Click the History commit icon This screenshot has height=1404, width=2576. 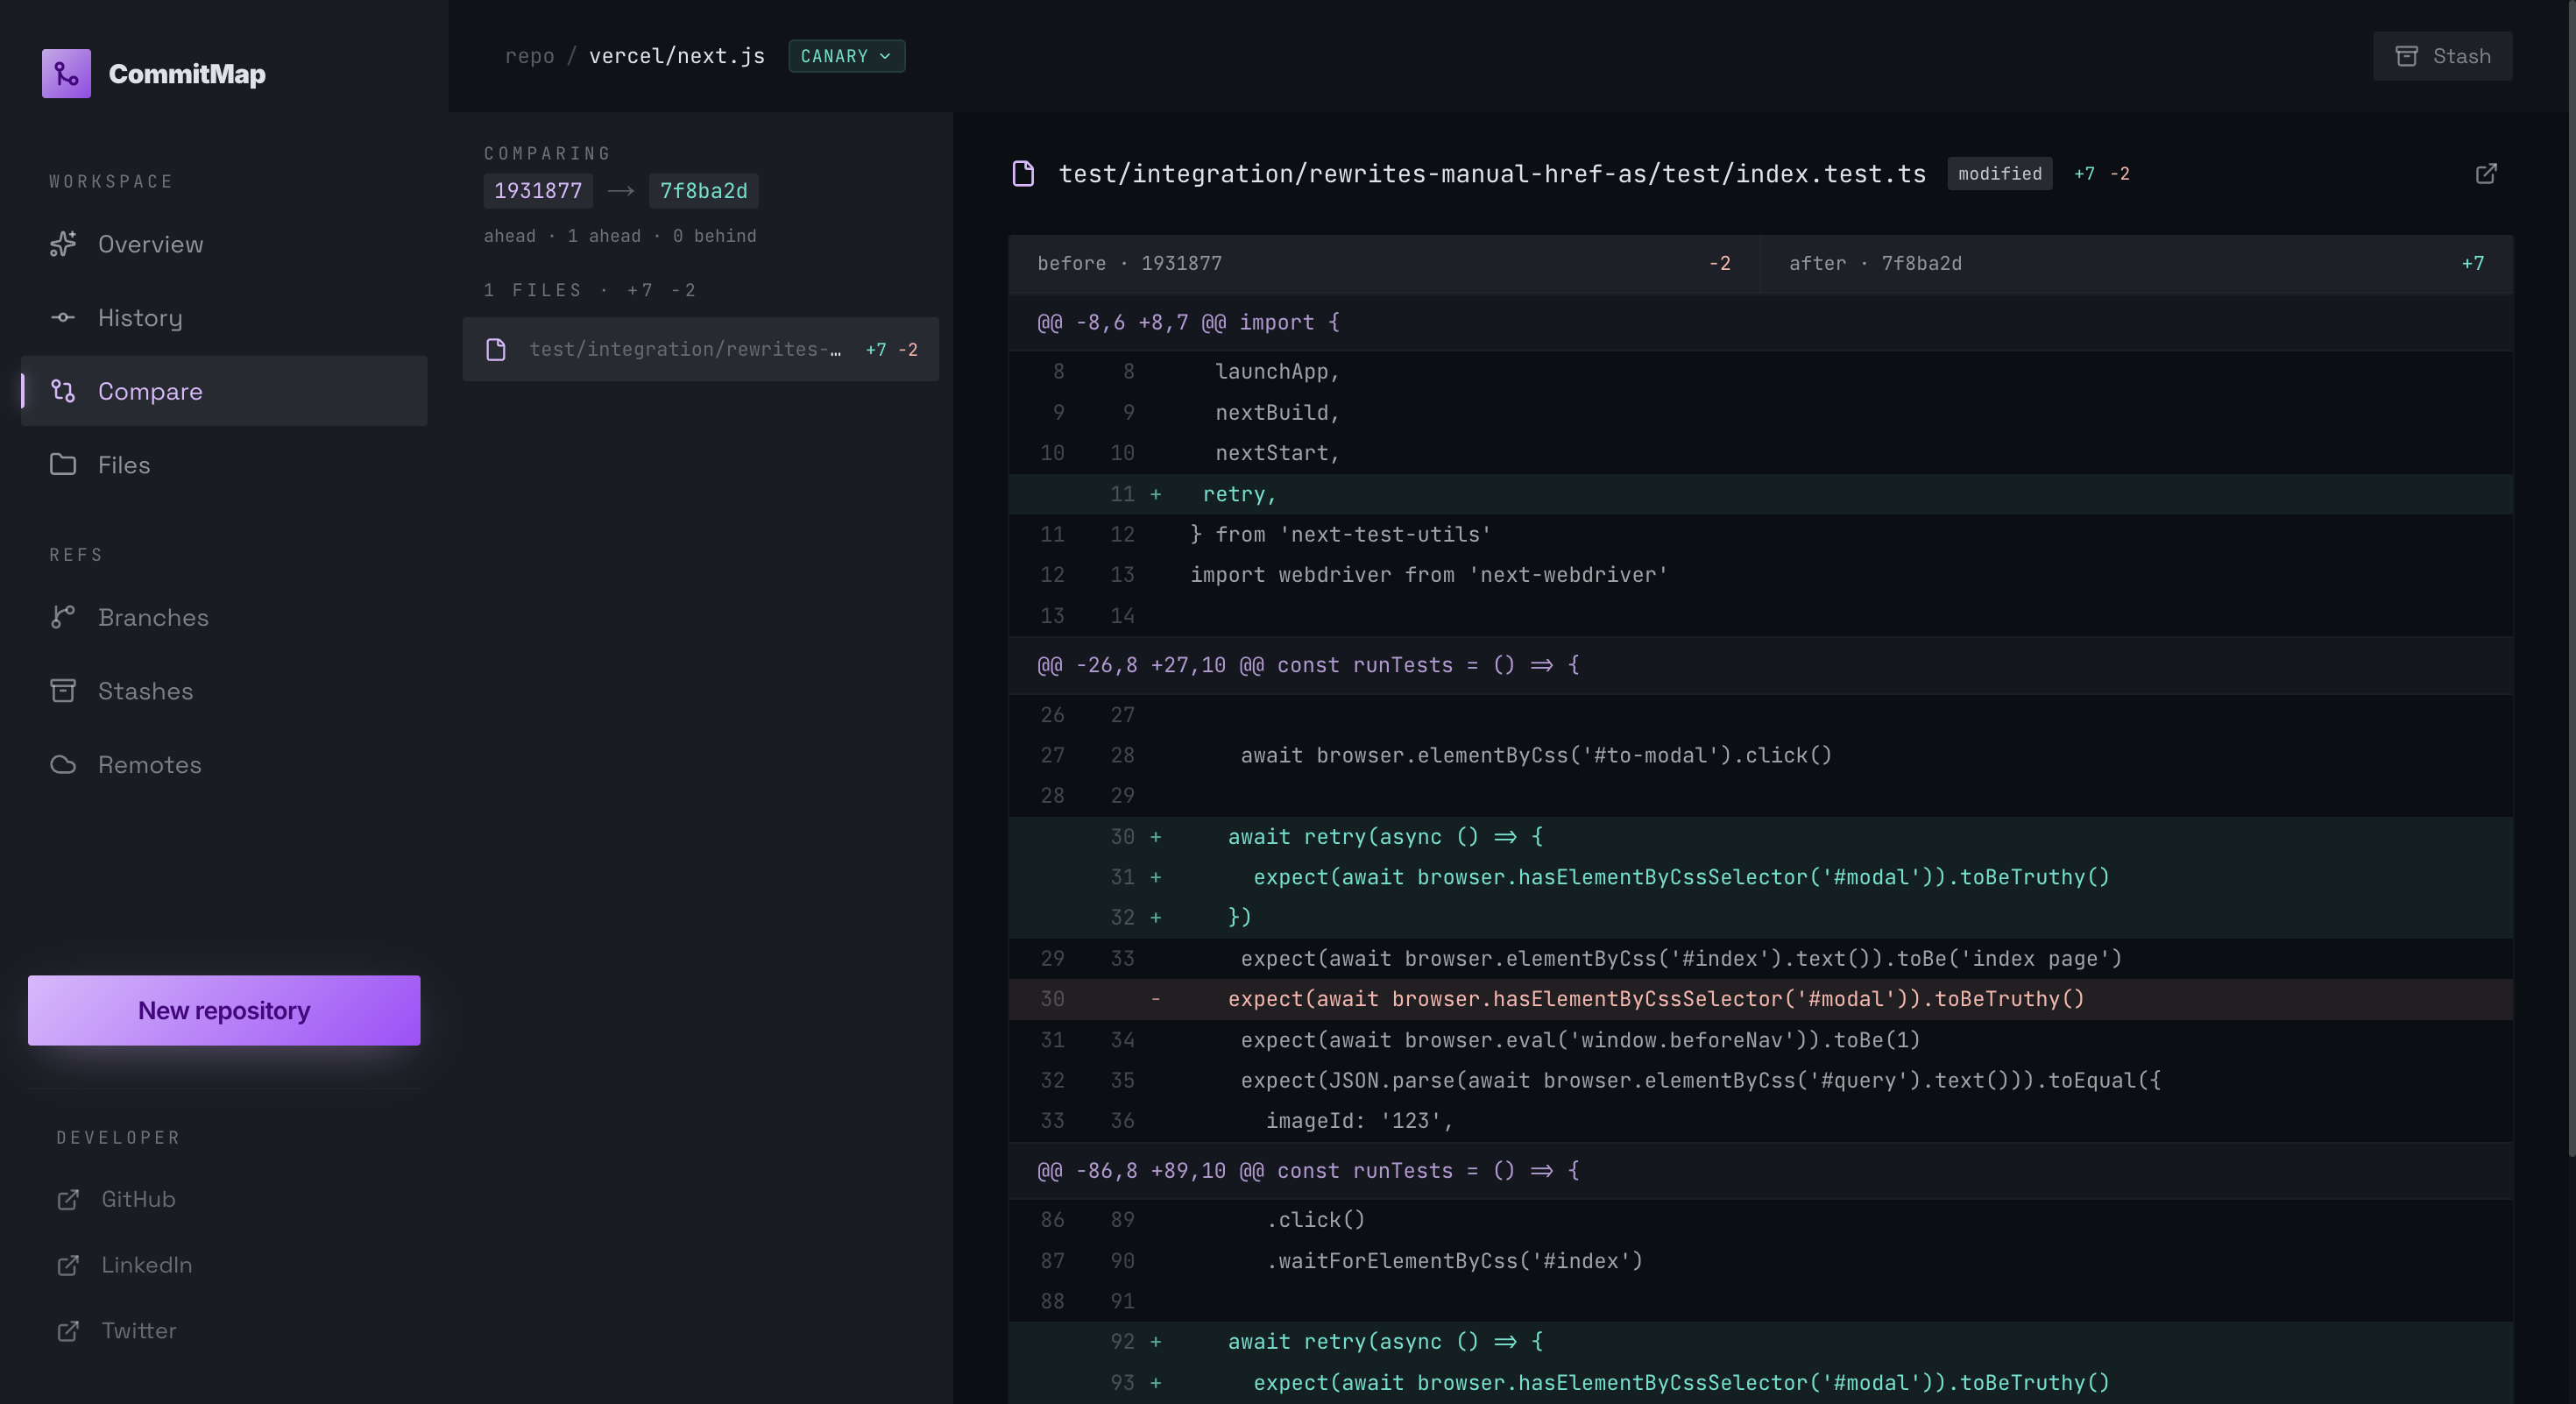(63, 318)
